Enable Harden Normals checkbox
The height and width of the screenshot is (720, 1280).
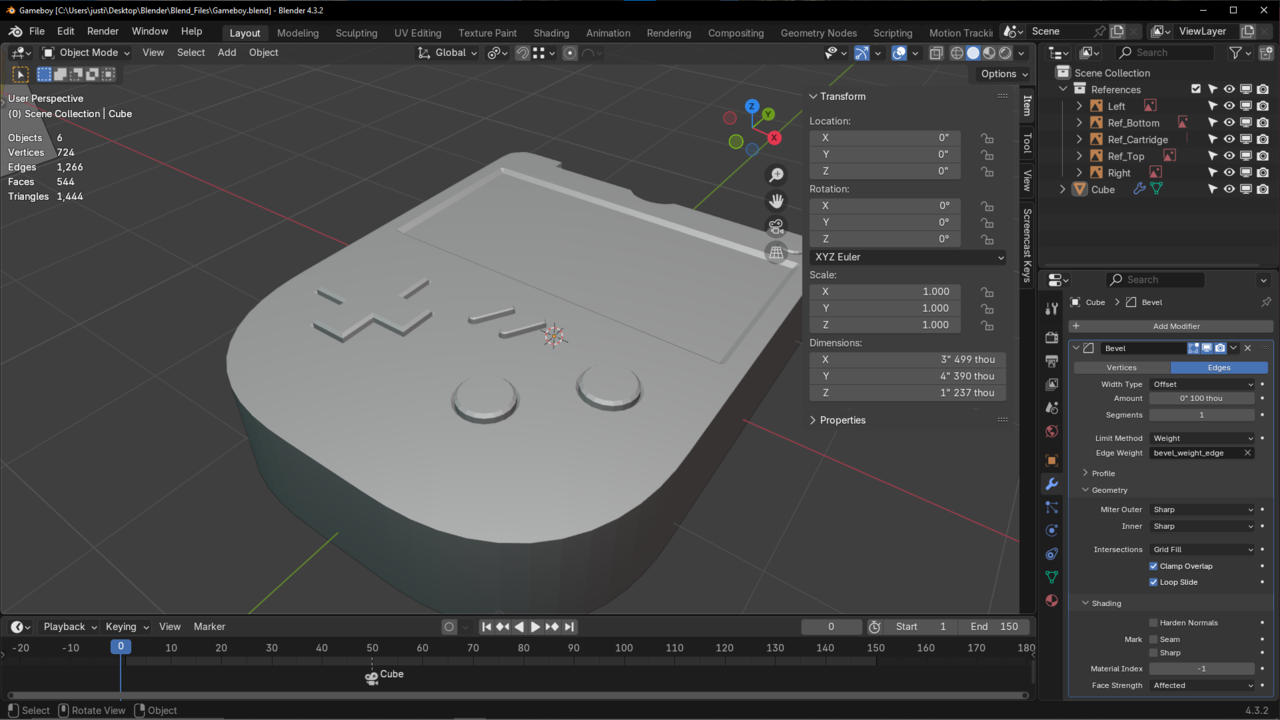[1153, 623]
